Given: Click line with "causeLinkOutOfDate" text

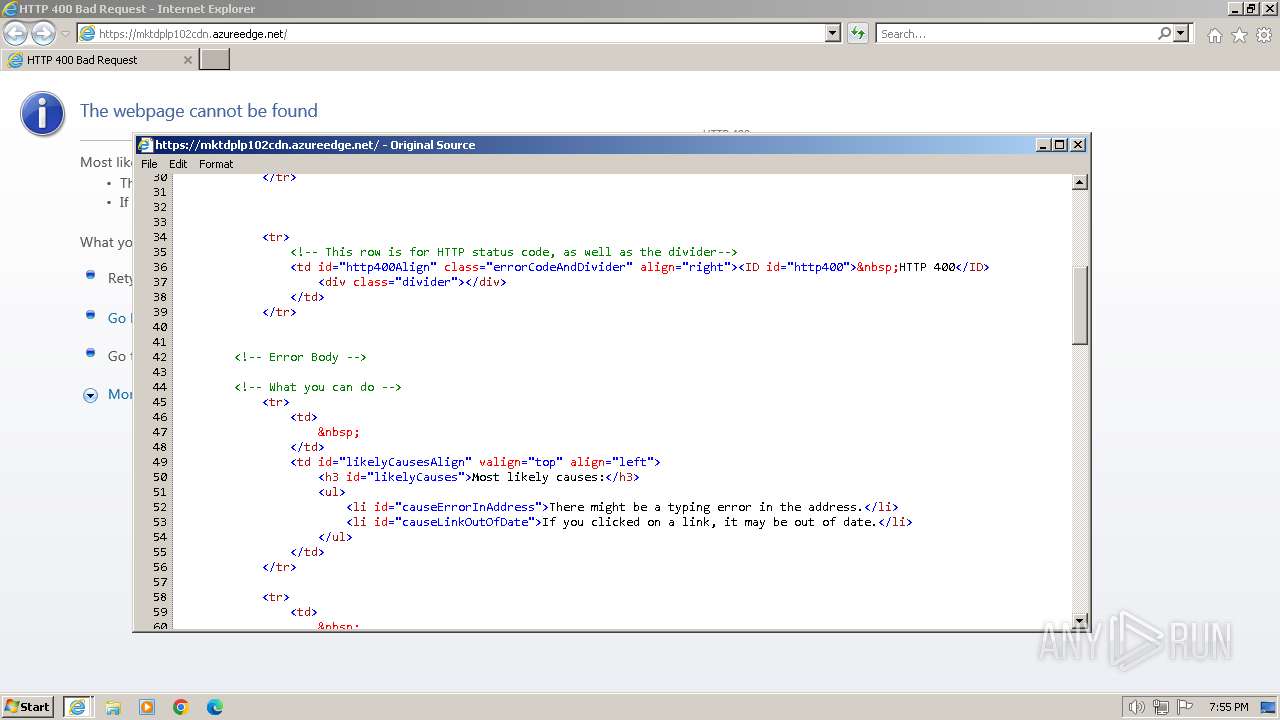Looking at the screenshot, I should (x=629, y=522).
